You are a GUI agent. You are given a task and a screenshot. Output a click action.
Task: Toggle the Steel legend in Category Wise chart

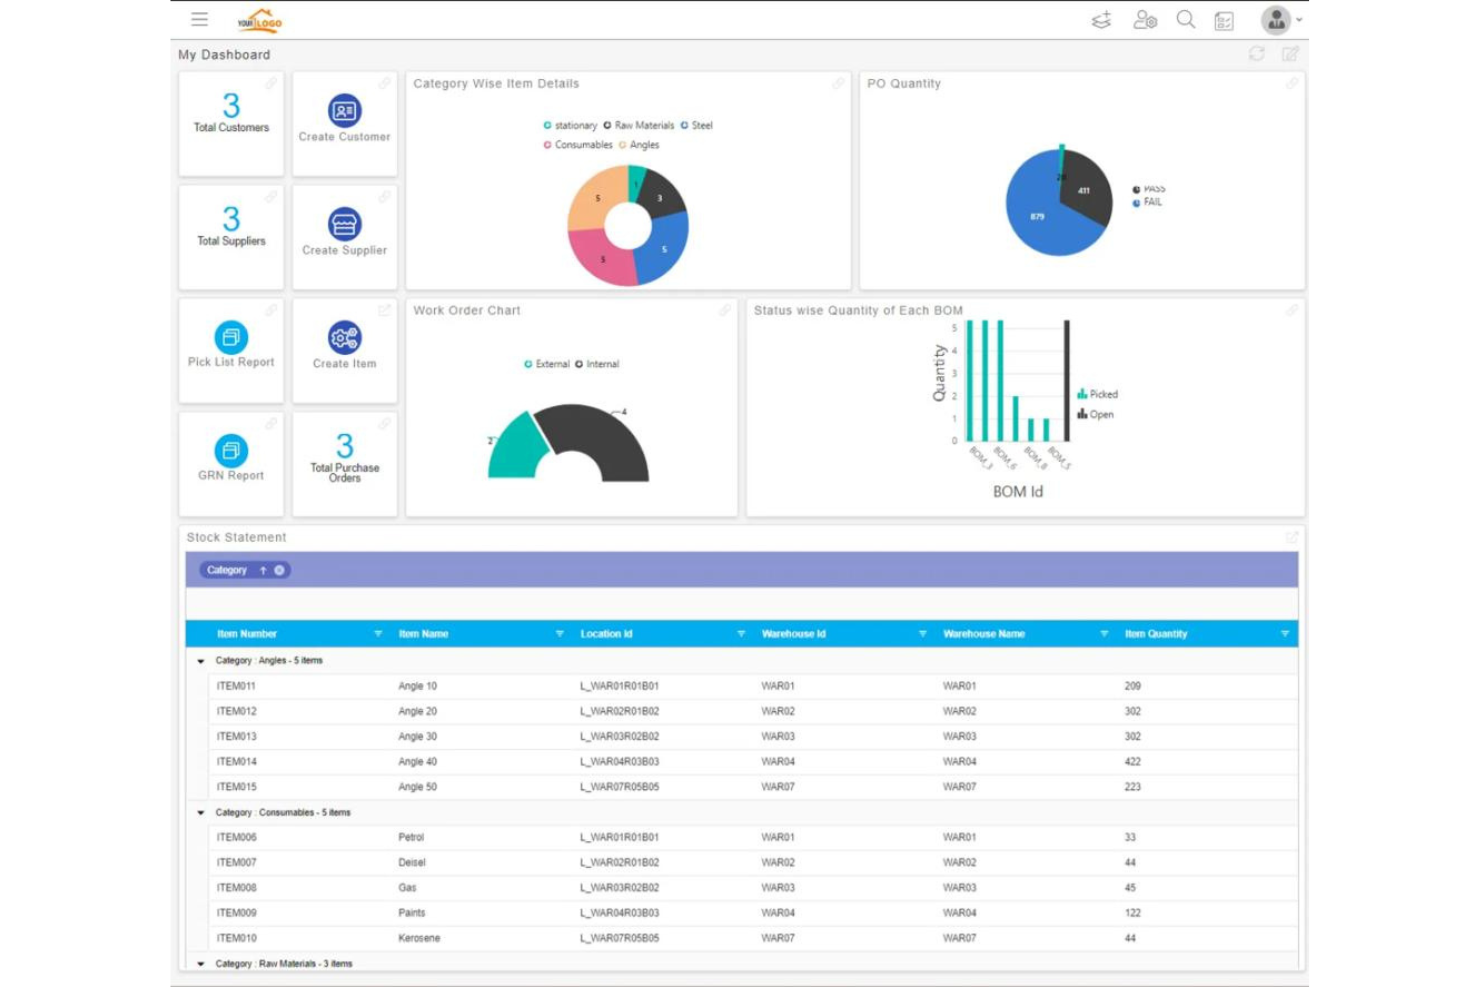click(697, 125)
